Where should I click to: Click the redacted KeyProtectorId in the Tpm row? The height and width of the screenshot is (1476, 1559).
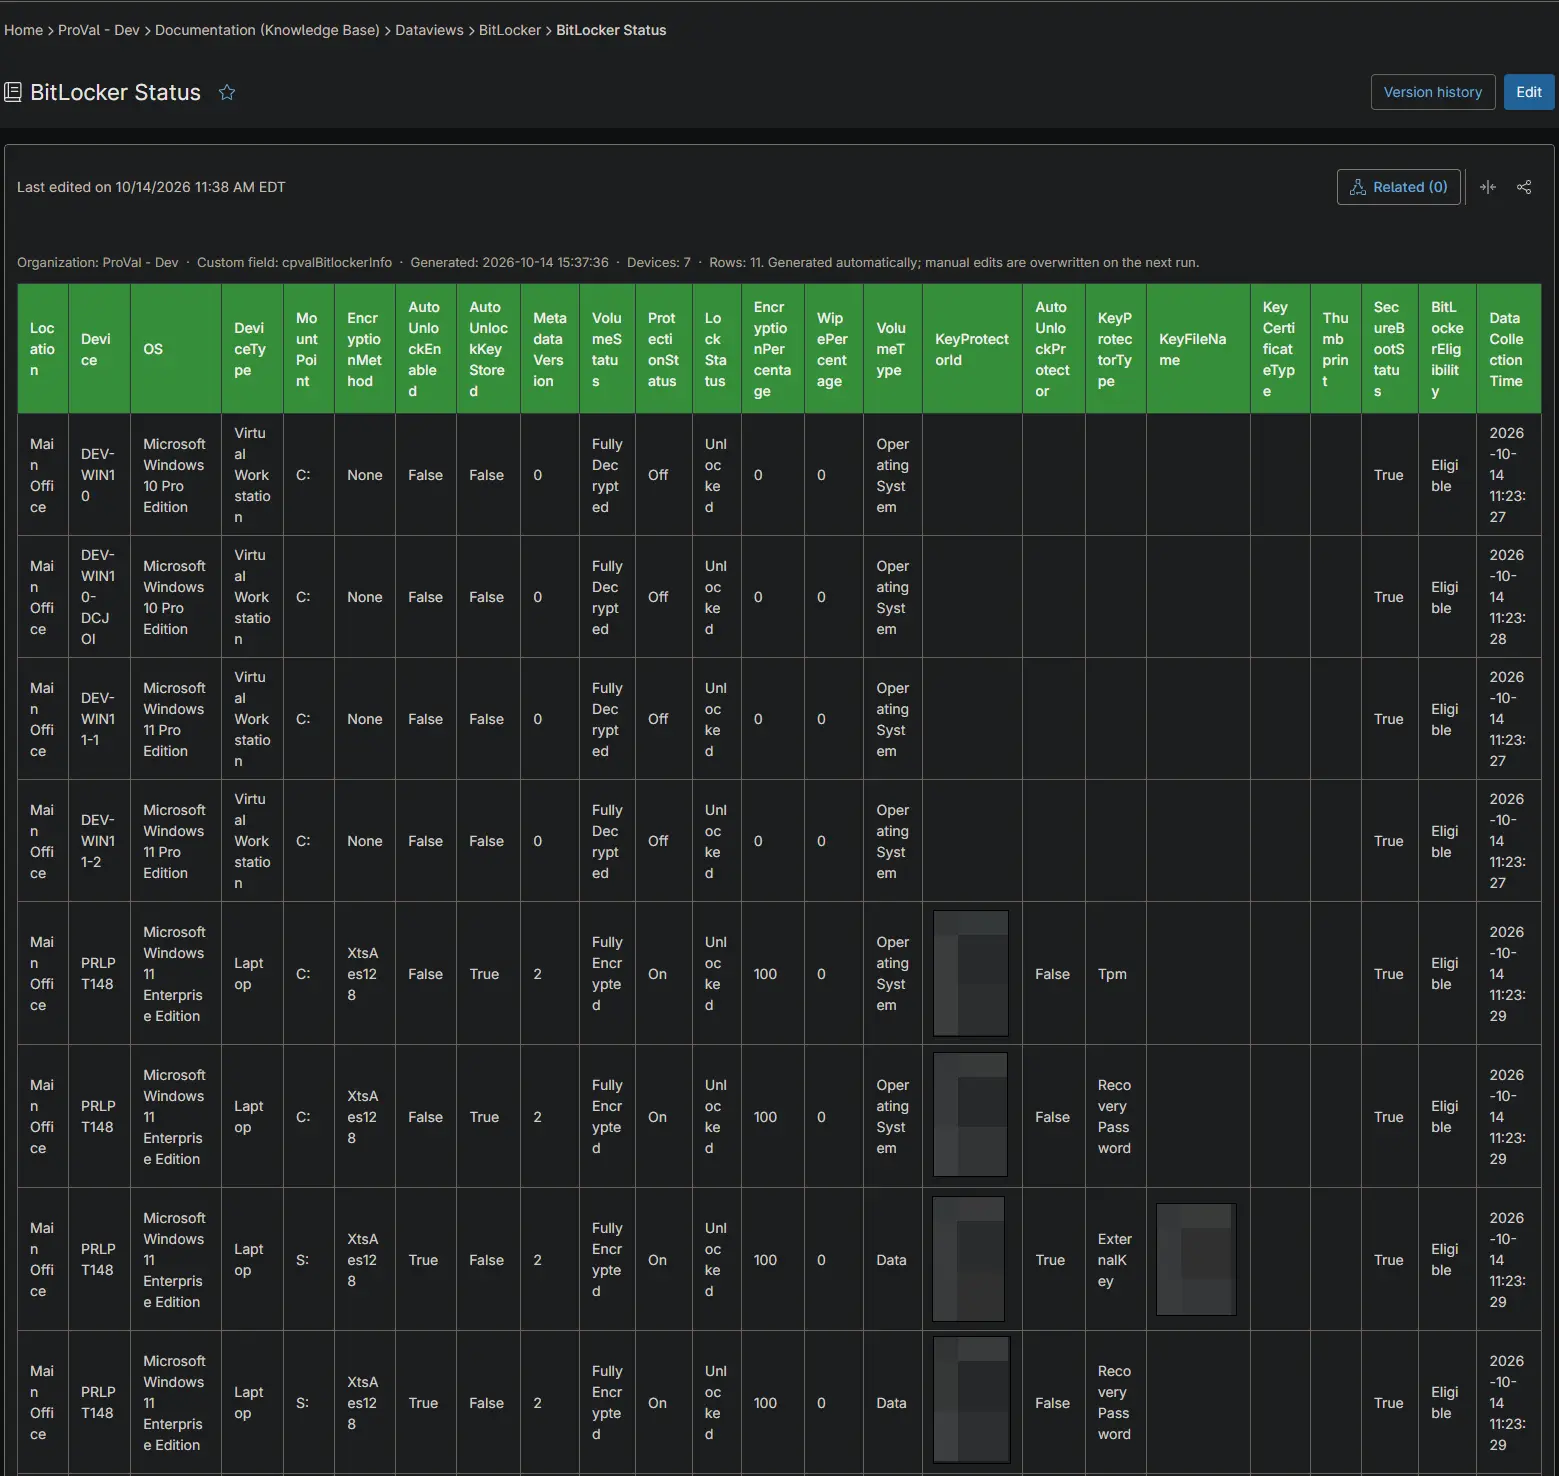tap(971, 973)
